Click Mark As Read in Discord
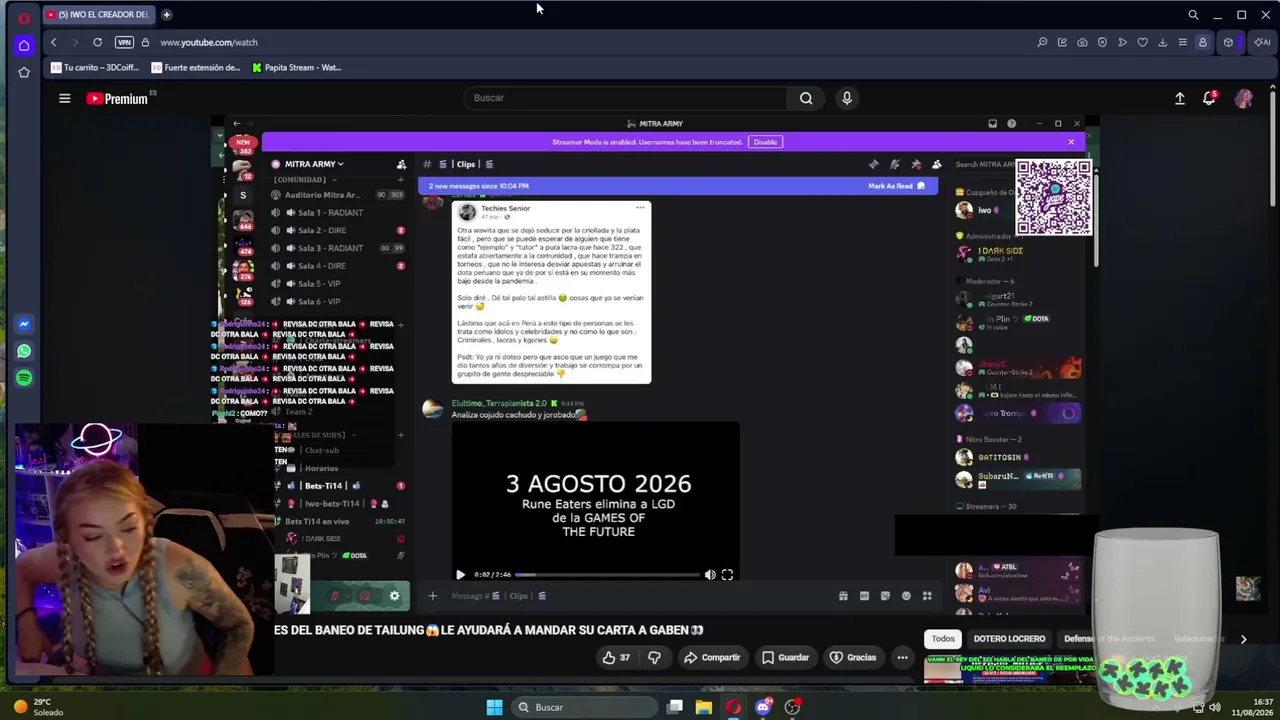This screenshot has height=720, width=1280. point(896,186)
